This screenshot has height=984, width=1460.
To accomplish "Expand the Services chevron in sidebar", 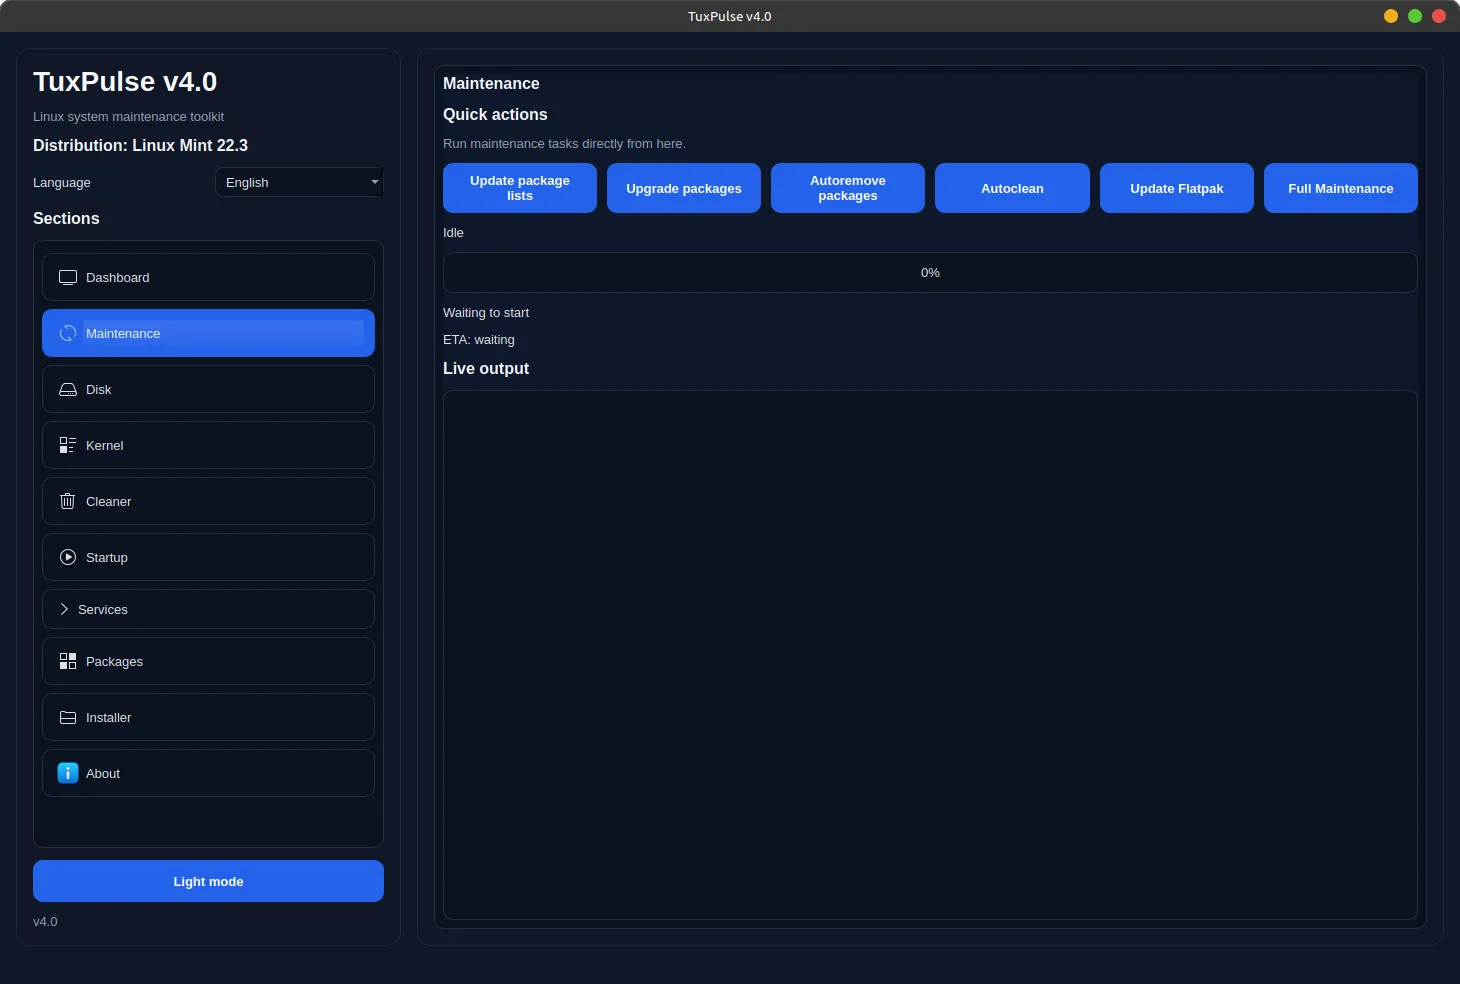I will (64, 609).
